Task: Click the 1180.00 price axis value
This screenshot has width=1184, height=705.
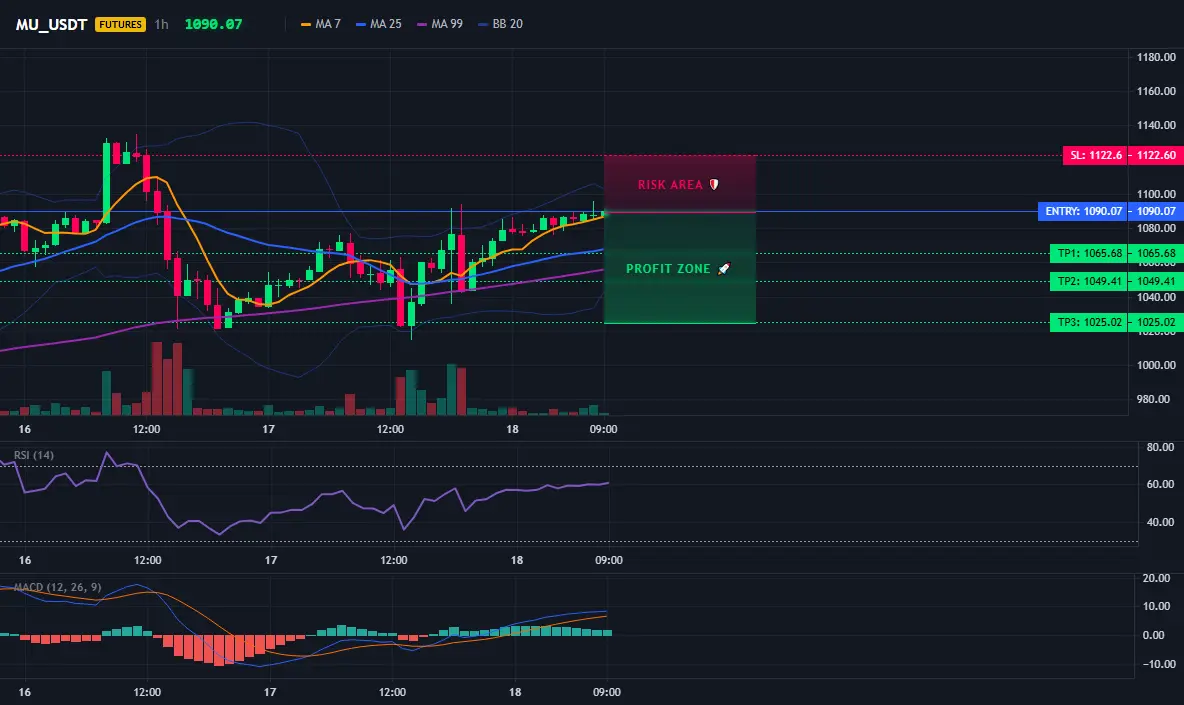Action: (1156, 57)
